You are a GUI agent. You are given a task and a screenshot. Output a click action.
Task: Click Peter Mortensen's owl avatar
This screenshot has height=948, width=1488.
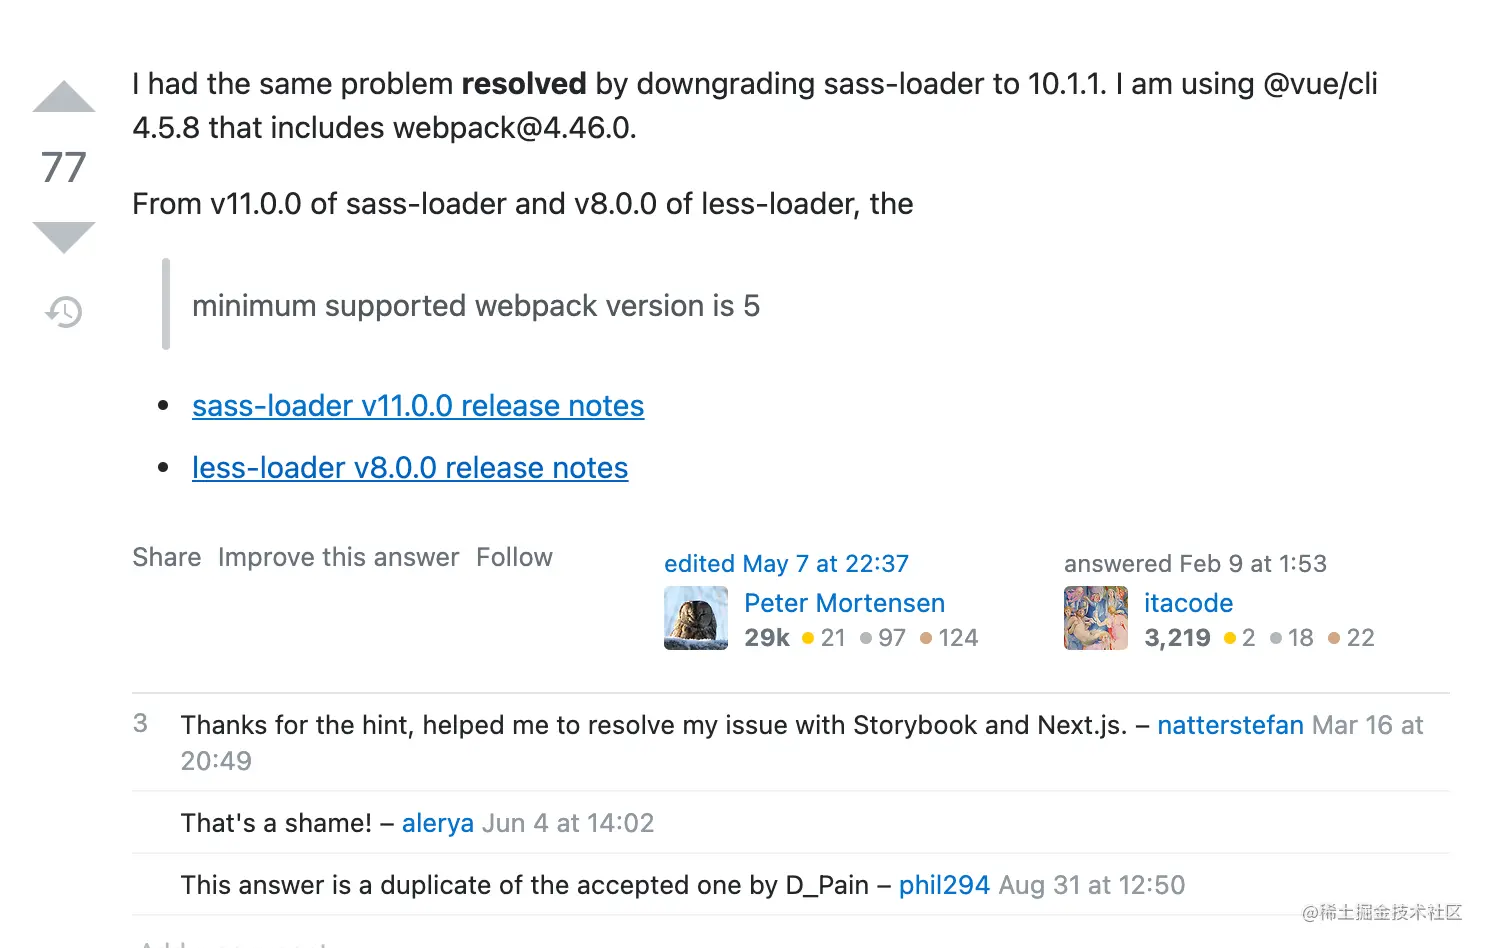[x=695, y=618]
